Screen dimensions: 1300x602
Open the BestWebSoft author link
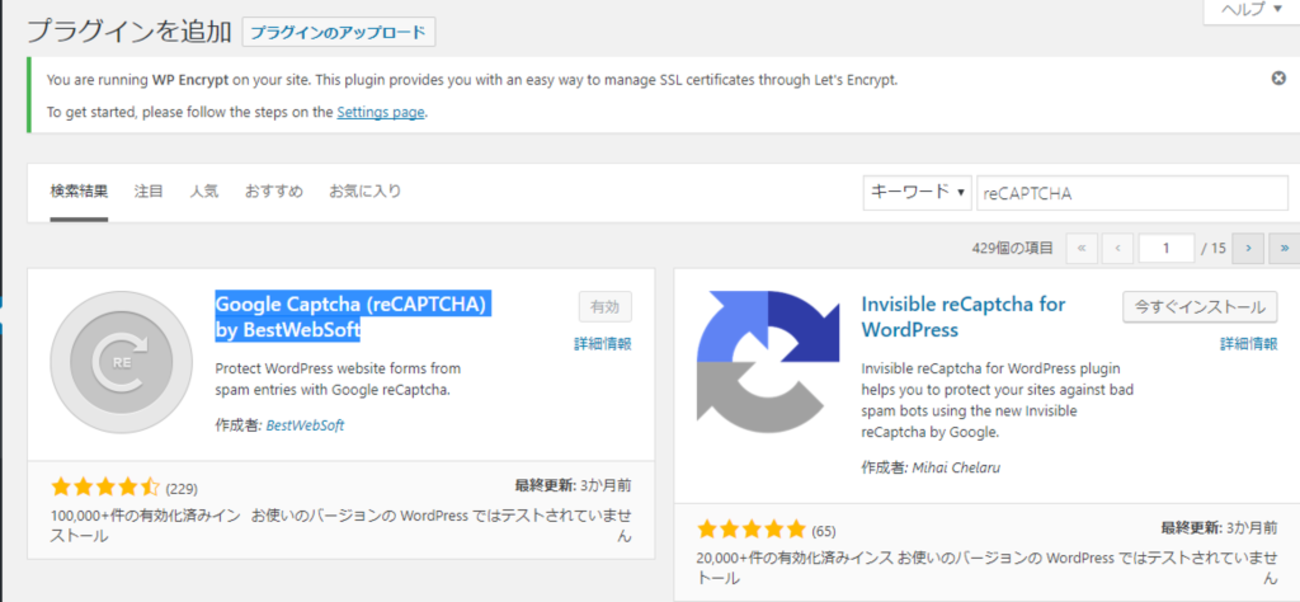click(x=305, y=425)
